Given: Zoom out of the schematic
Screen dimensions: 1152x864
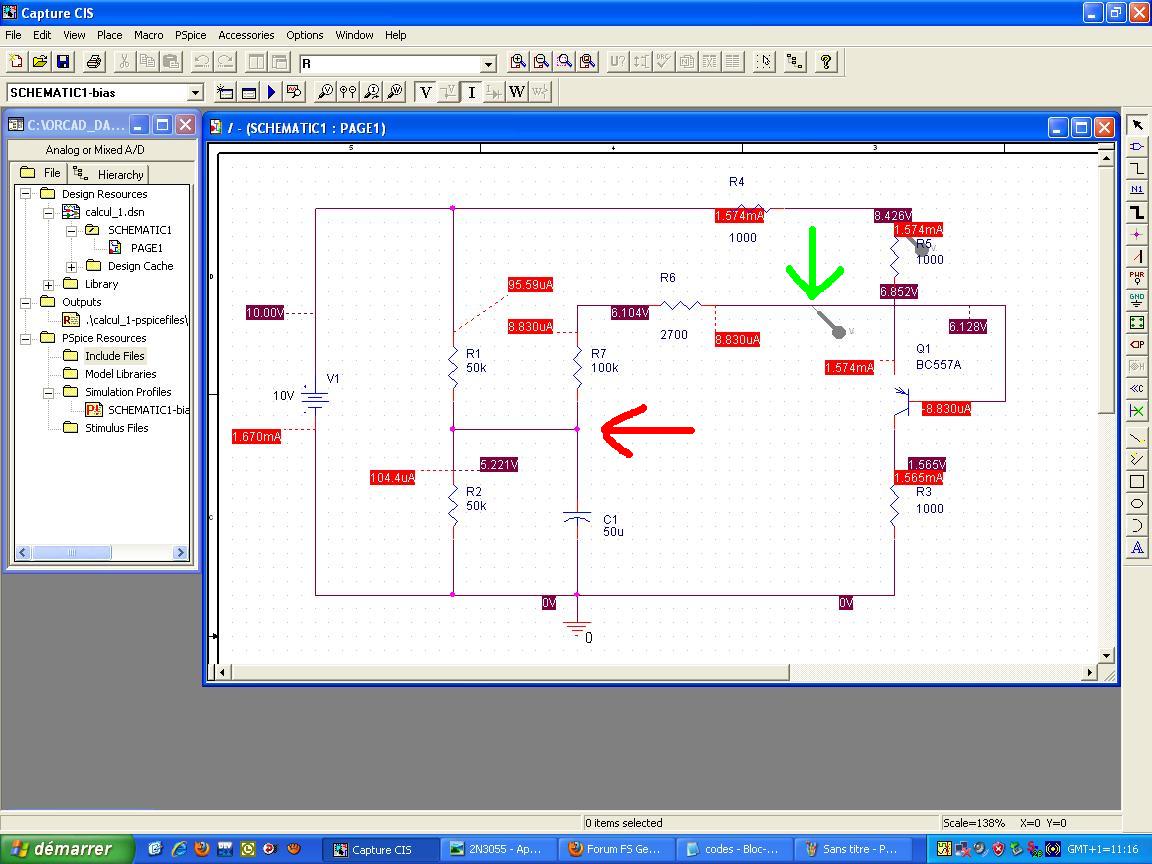Looking at the screenshot, I should [541, 62].
